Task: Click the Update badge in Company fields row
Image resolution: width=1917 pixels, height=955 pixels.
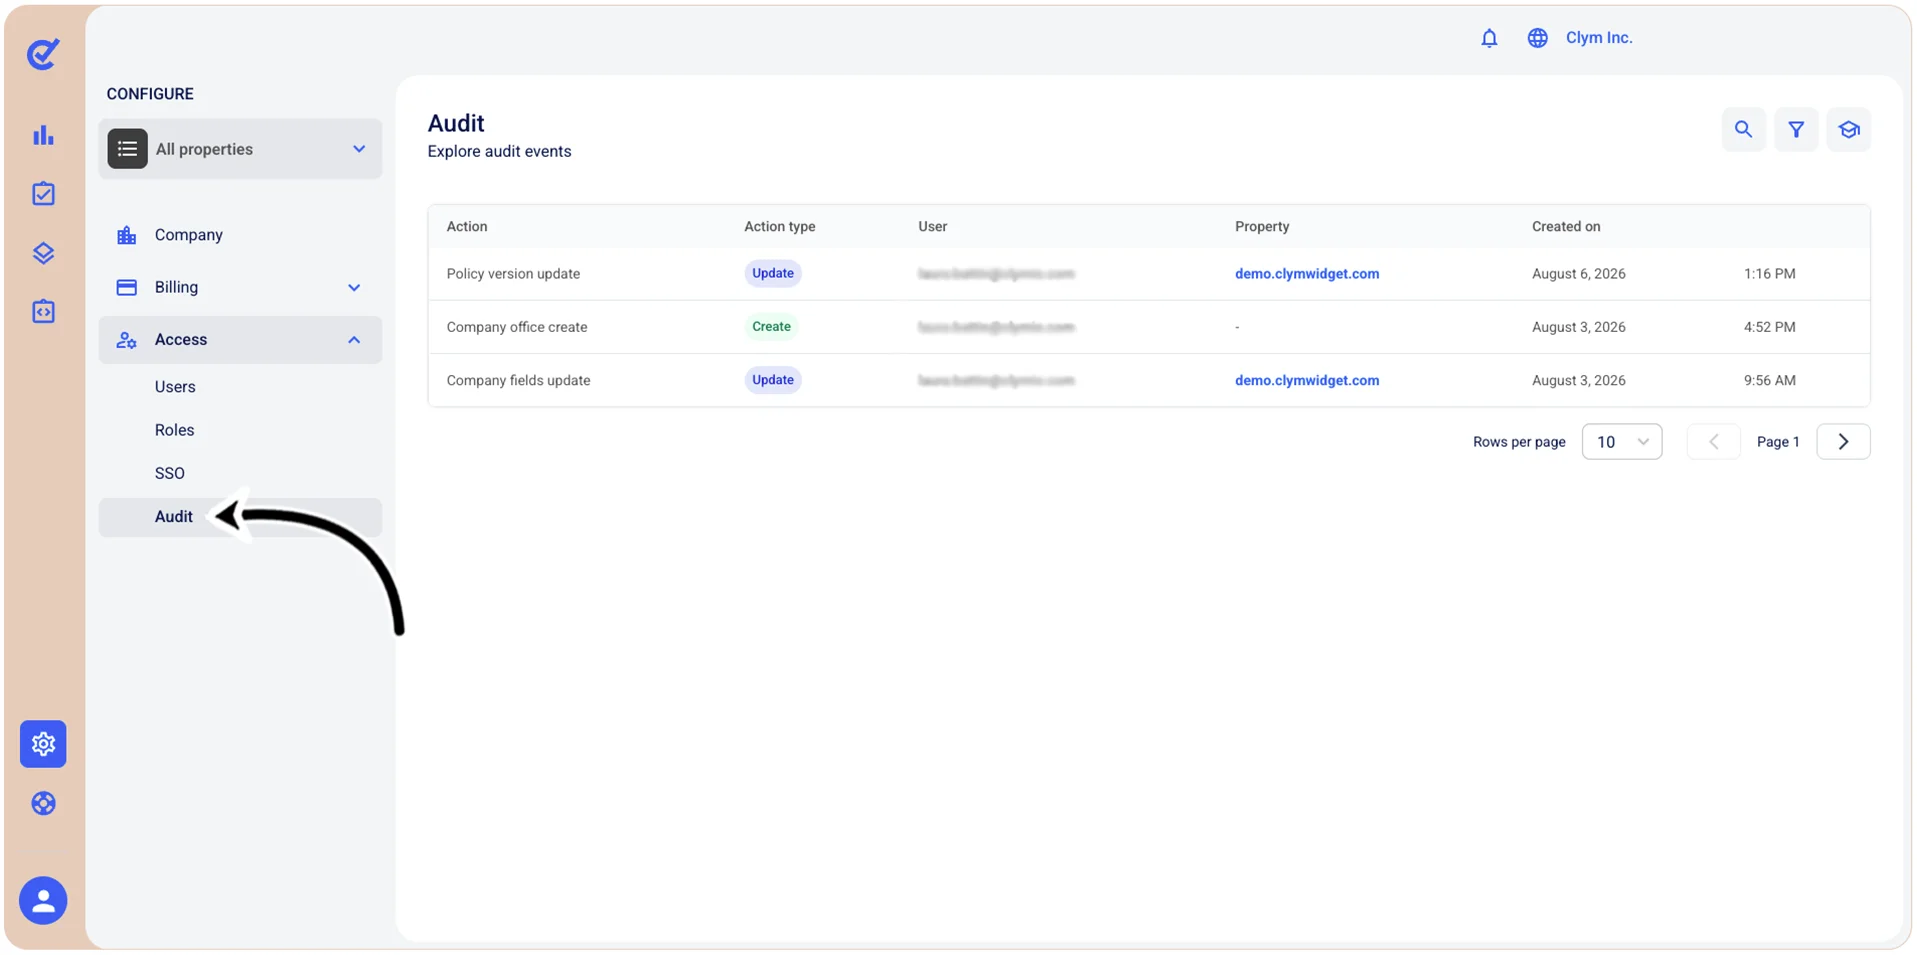Action: pos(773,380)
